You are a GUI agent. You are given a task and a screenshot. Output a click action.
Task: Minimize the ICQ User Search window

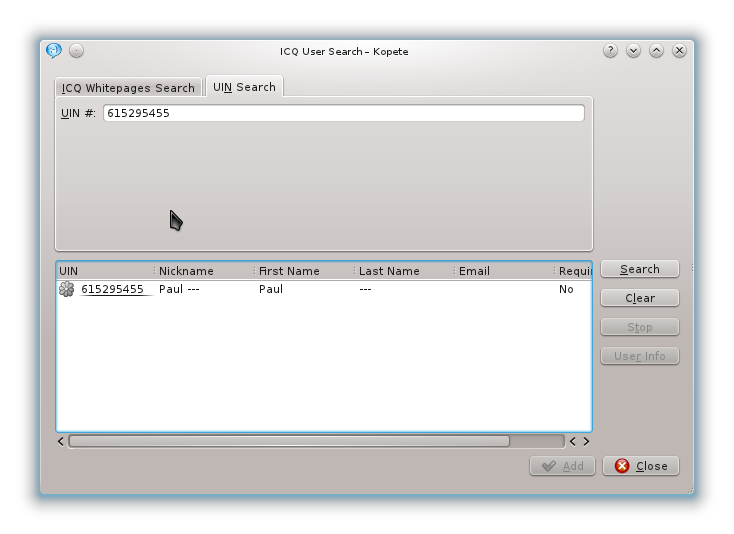point(633,51)
